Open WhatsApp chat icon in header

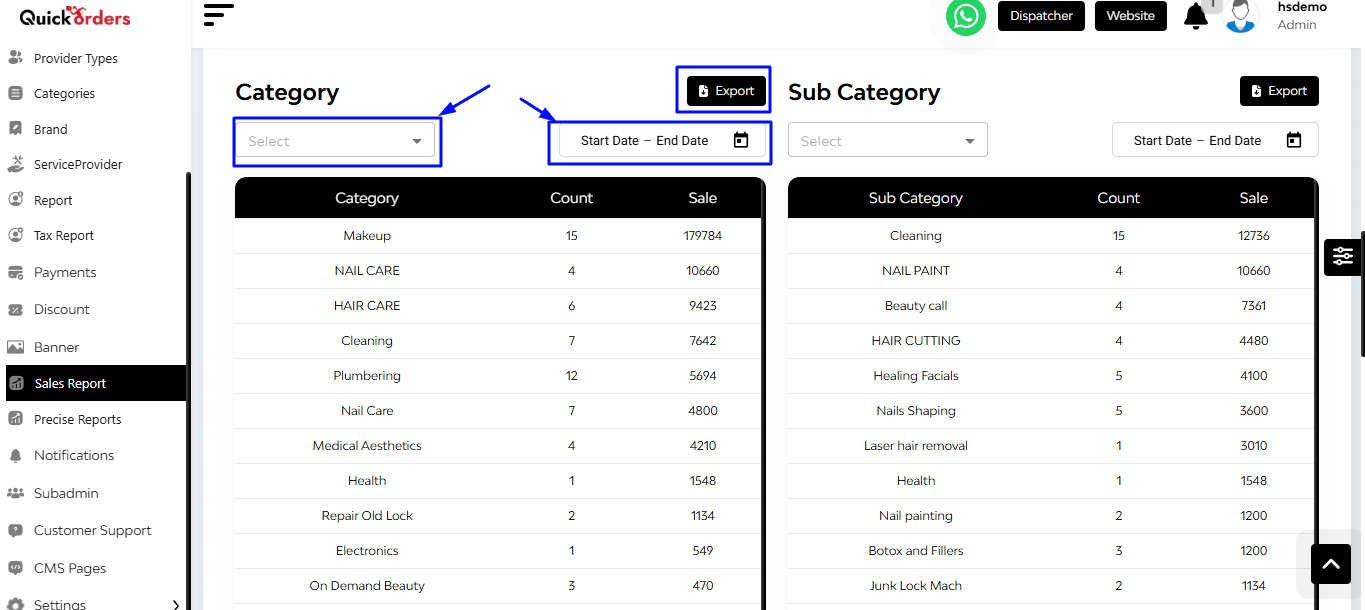[965, 16]
